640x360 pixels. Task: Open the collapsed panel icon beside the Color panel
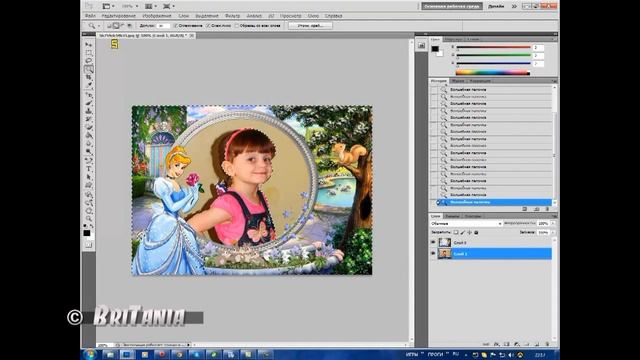[x=421, y=46]
